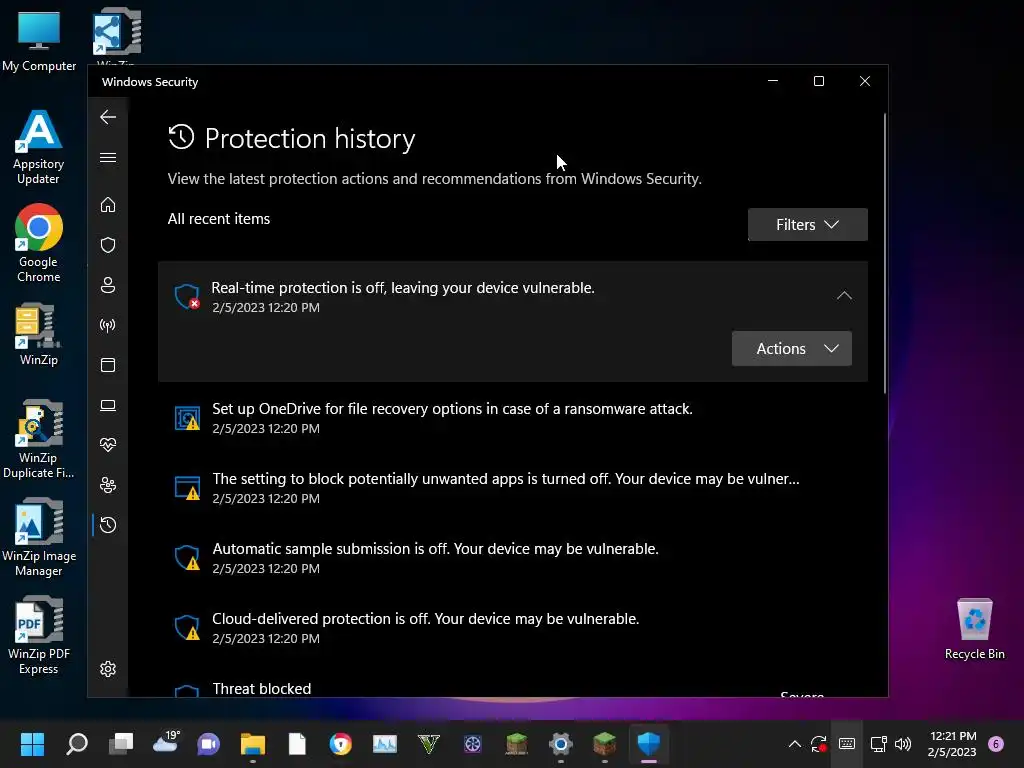The width and height of the screenshot is (1024, 768).
Task: Show hidden system tray icons chevron
Action: pos(794,744)
